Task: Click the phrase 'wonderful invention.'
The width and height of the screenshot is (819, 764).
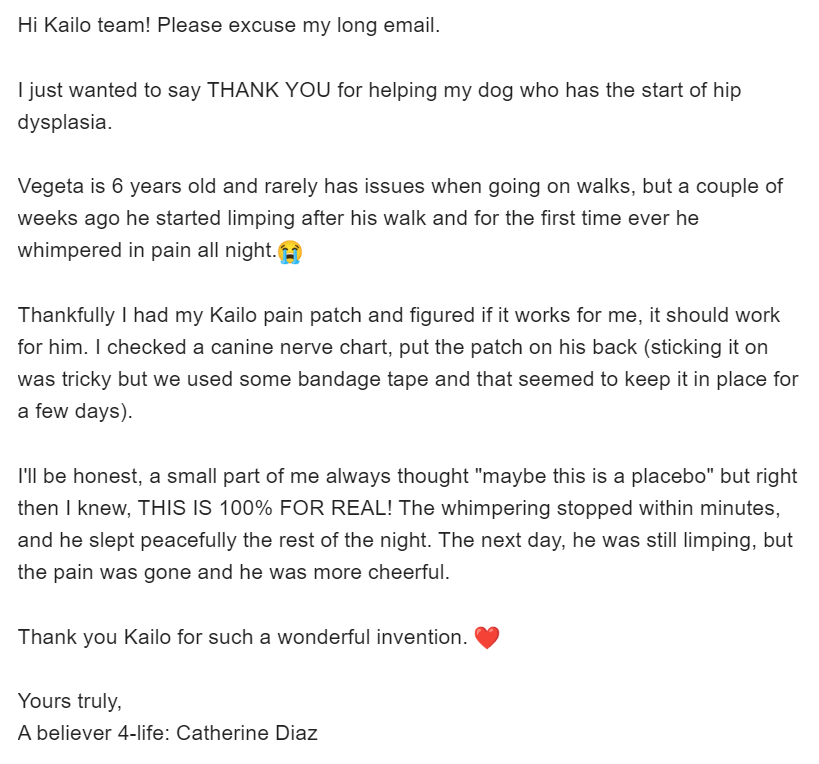Action: [372, 637]
